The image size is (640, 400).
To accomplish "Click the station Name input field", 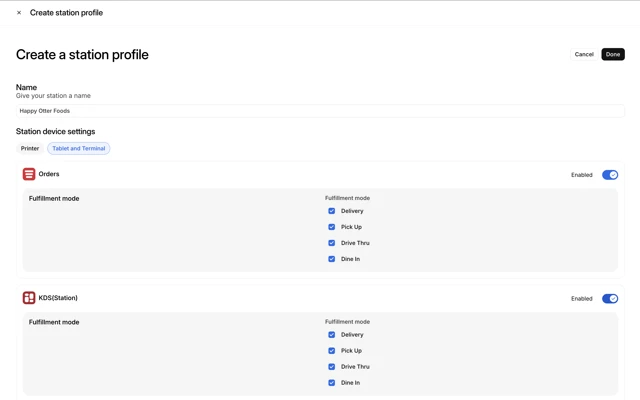I will pyautogui.click(x=320, y=111).
